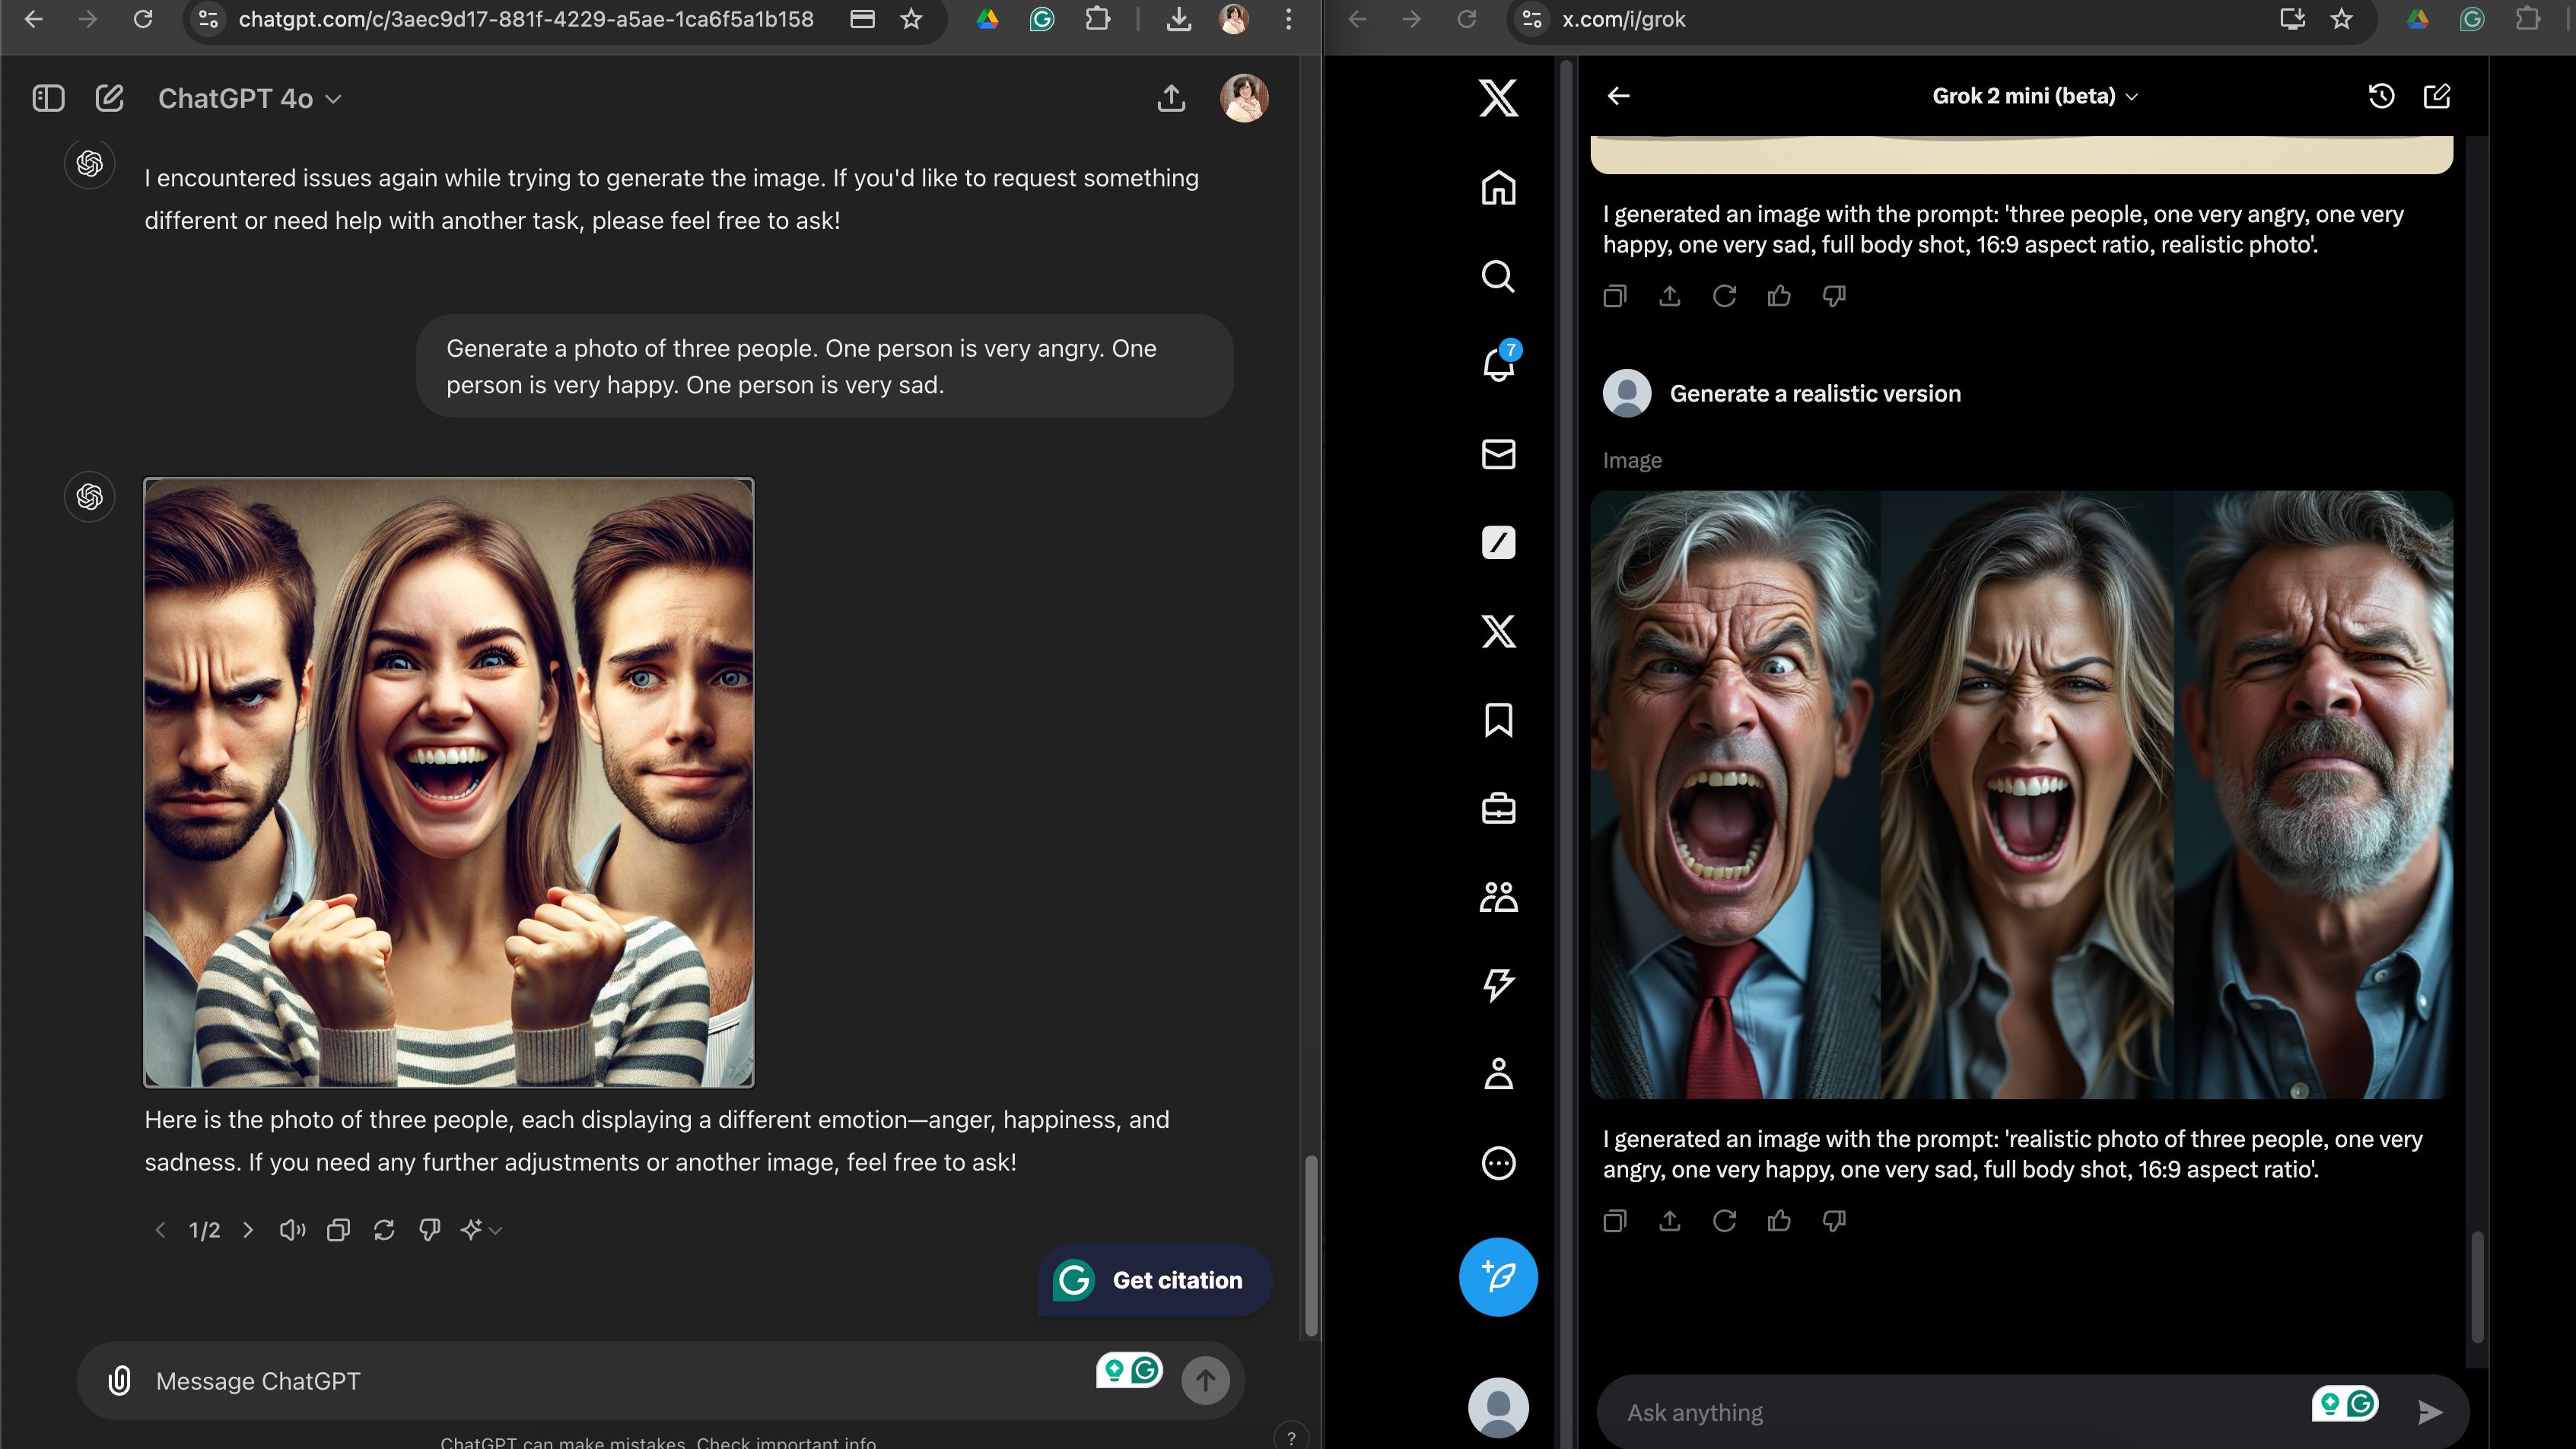Open X Messages envelope icon

(1498, 454)
